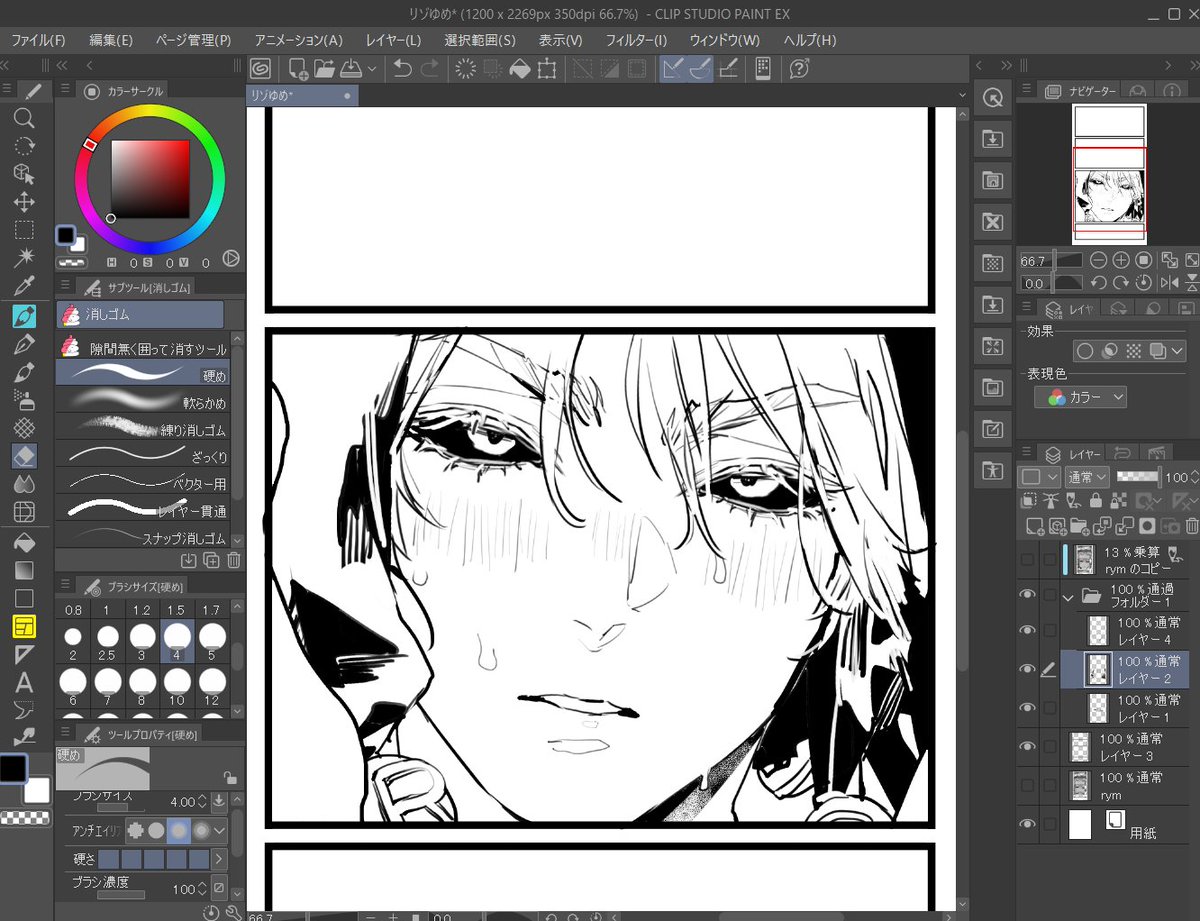Click Create layer mask icon
Viewport: 1200px width, 921px height.
pyautogui.click(x=1147, y=525)
